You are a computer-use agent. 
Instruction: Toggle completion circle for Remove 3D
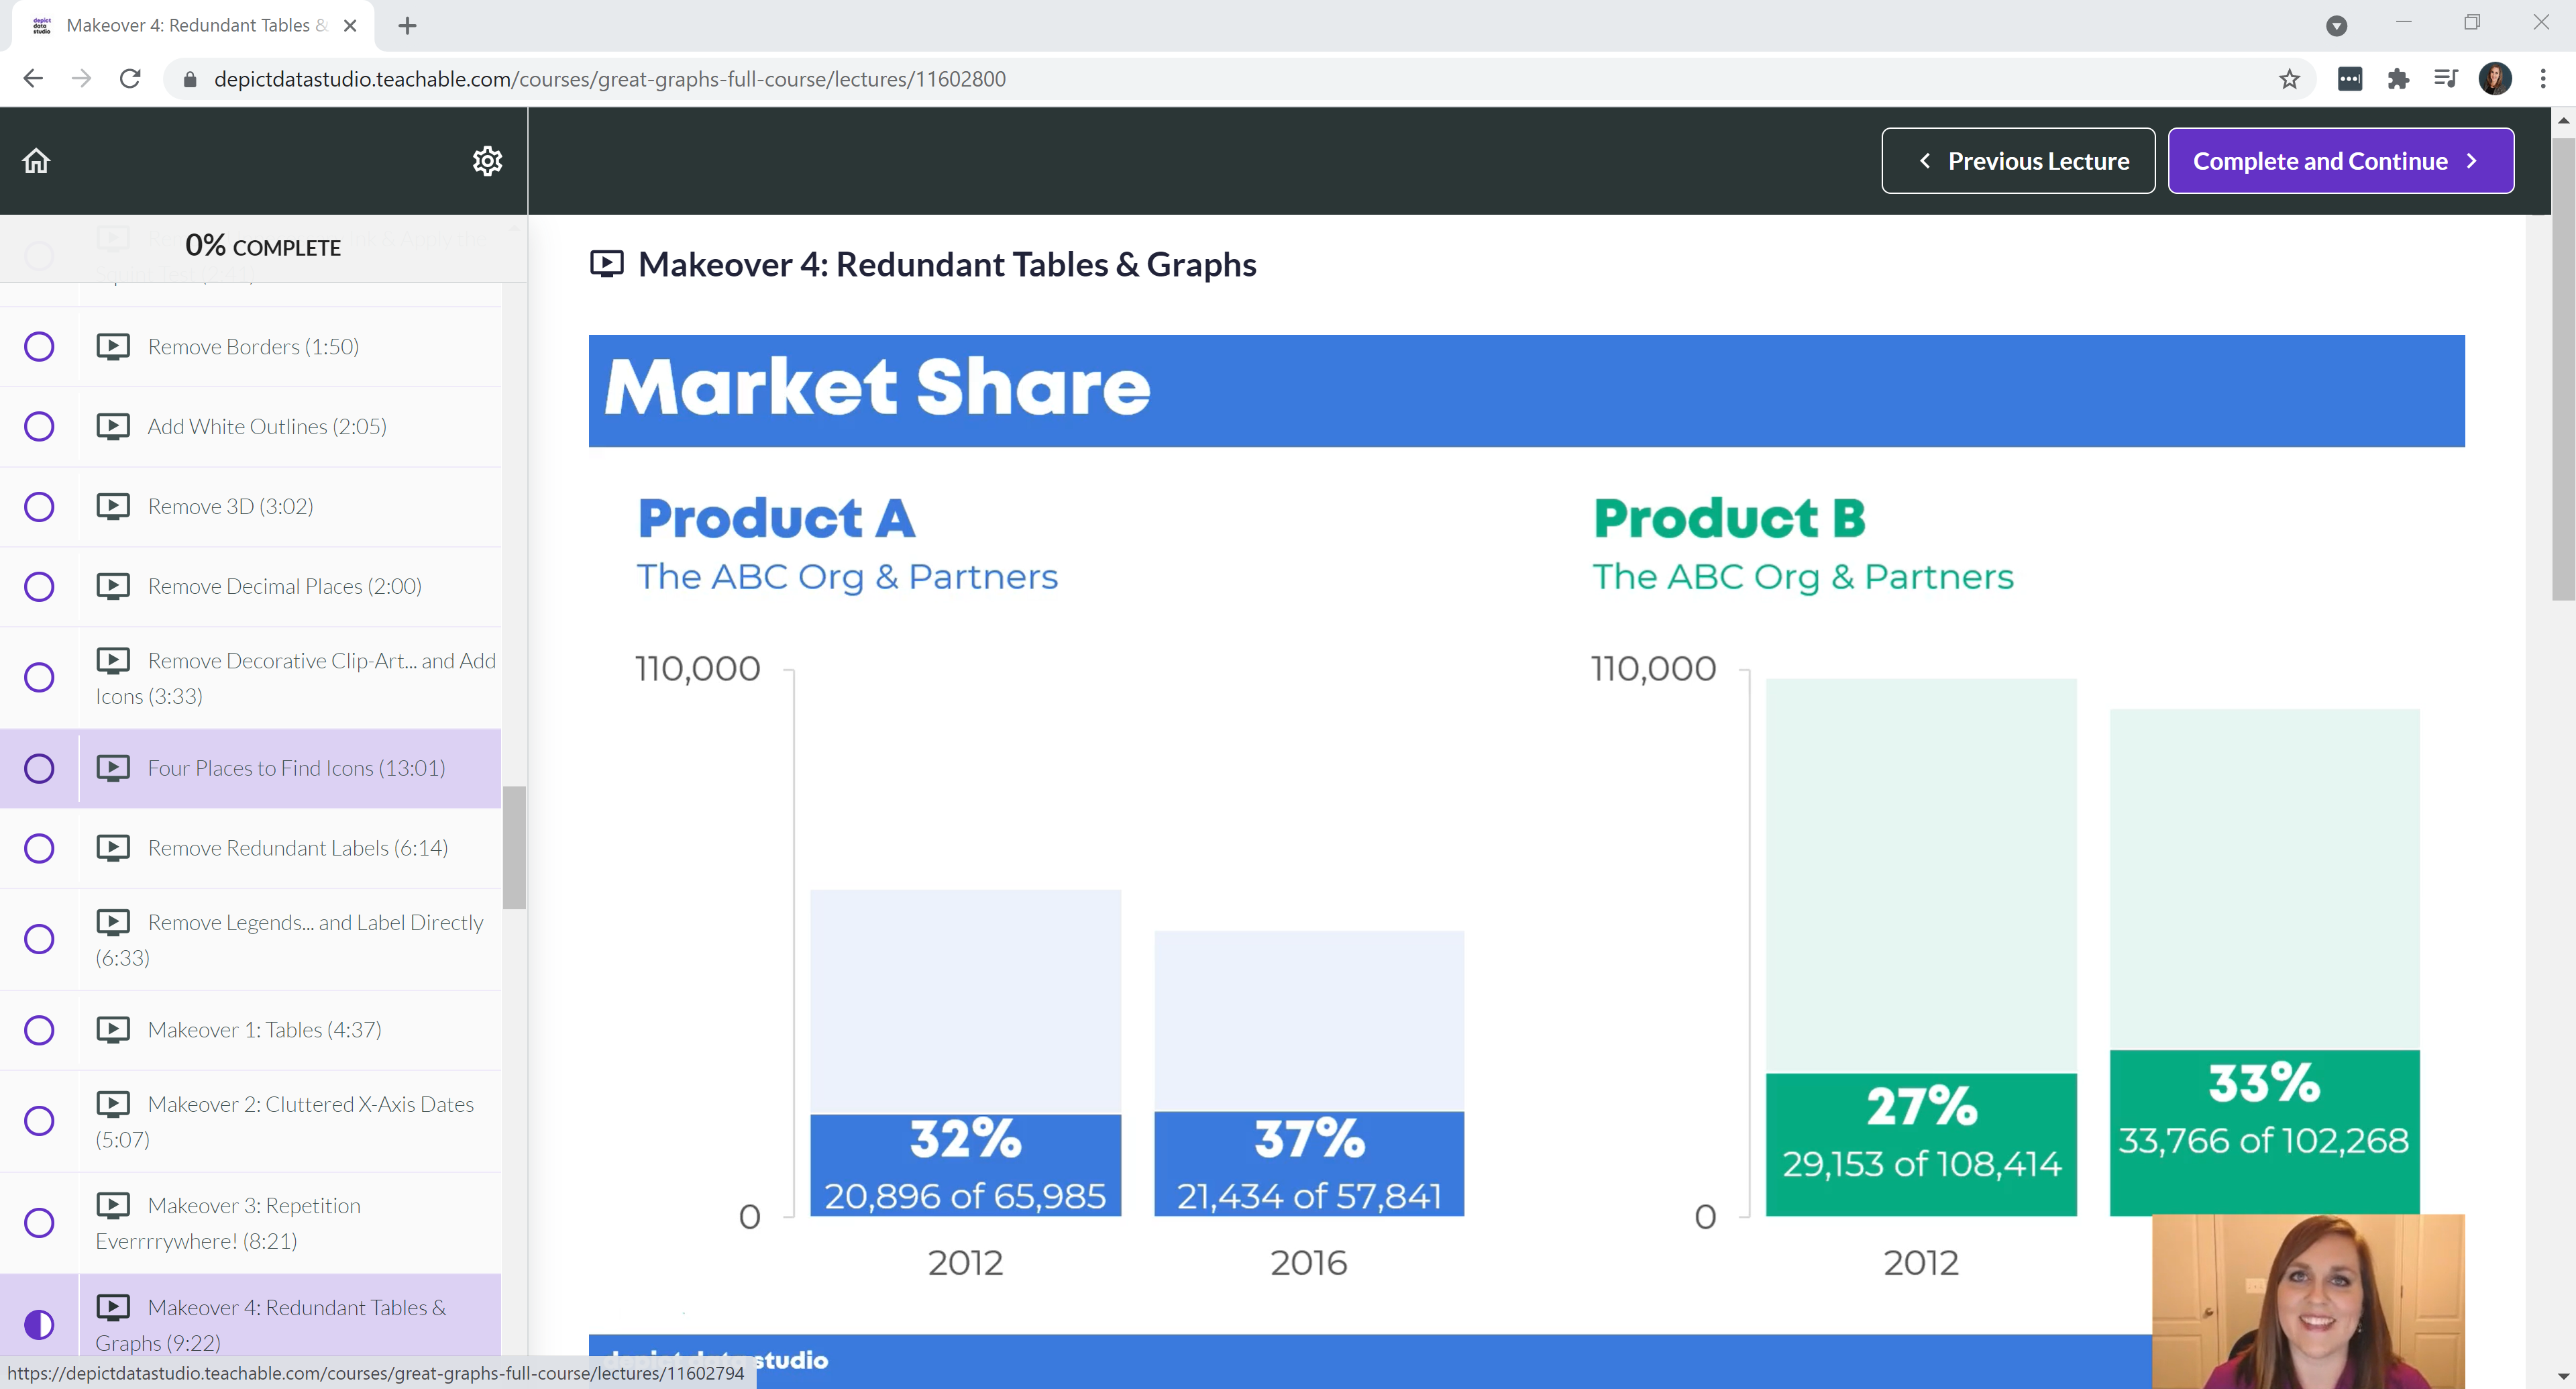click(39, 507)
